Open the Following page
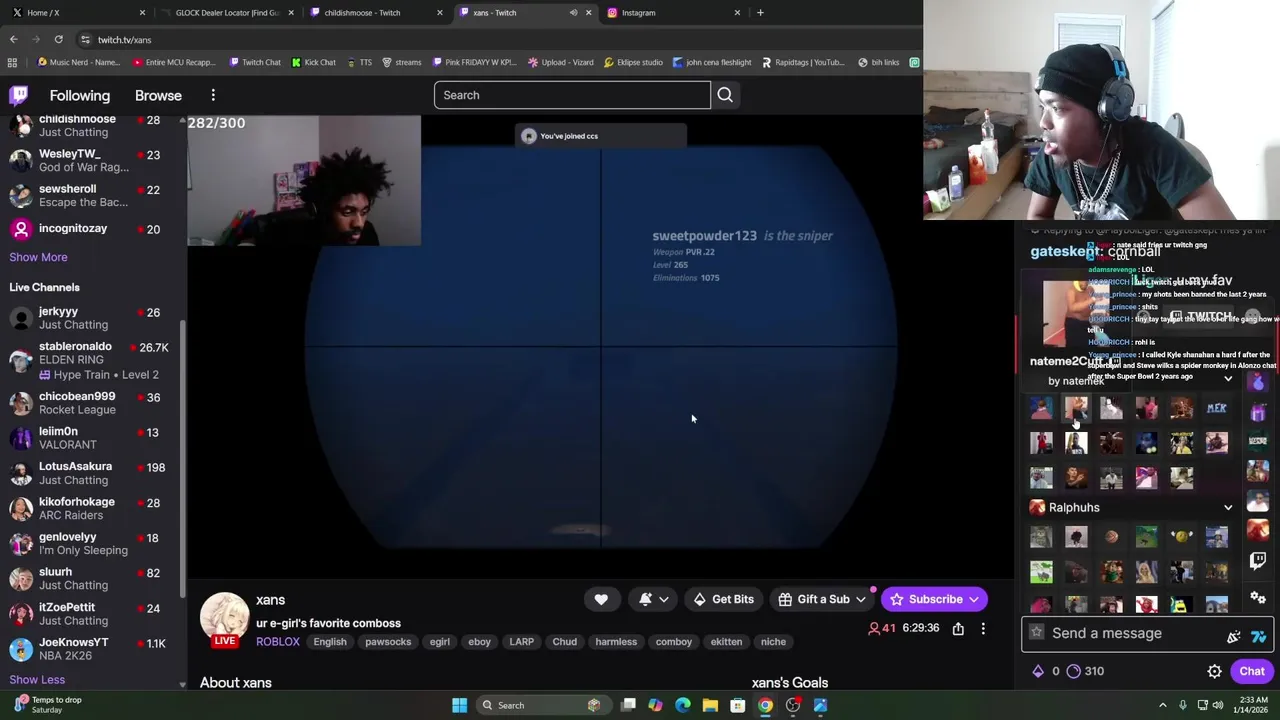 point(80,95)
